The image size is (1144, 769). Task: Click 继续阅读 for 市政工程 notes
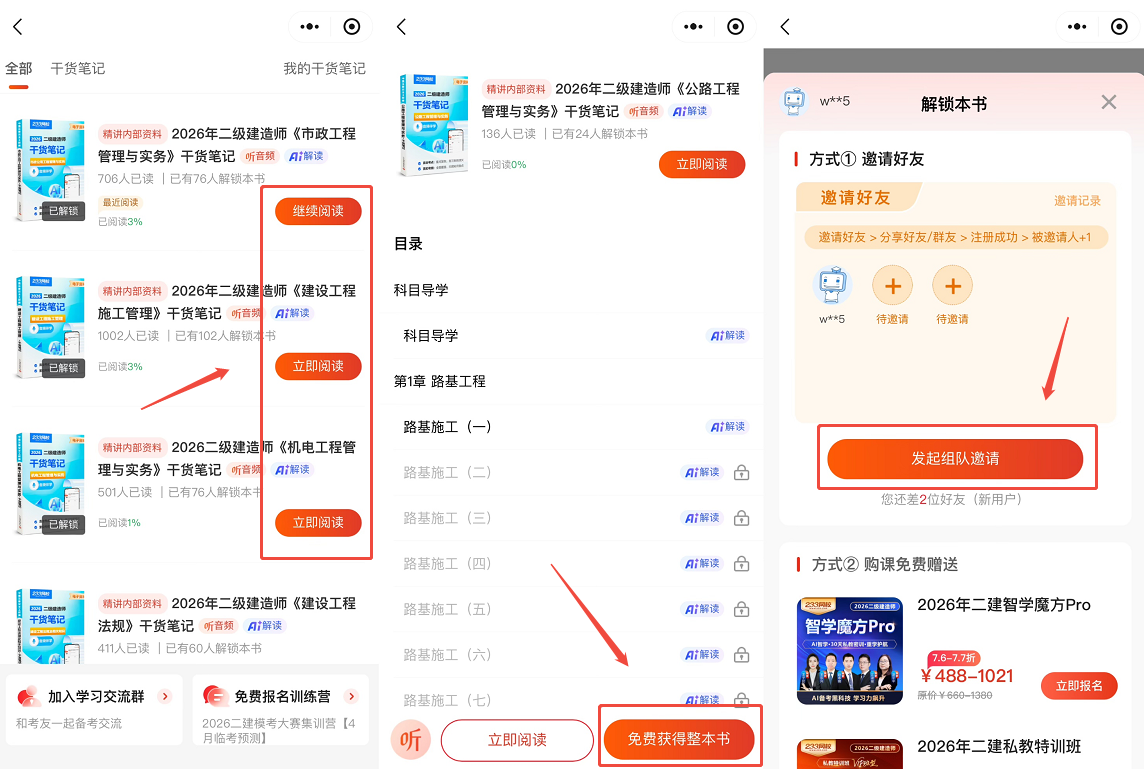pyautogui.click(x=318, y=211)
